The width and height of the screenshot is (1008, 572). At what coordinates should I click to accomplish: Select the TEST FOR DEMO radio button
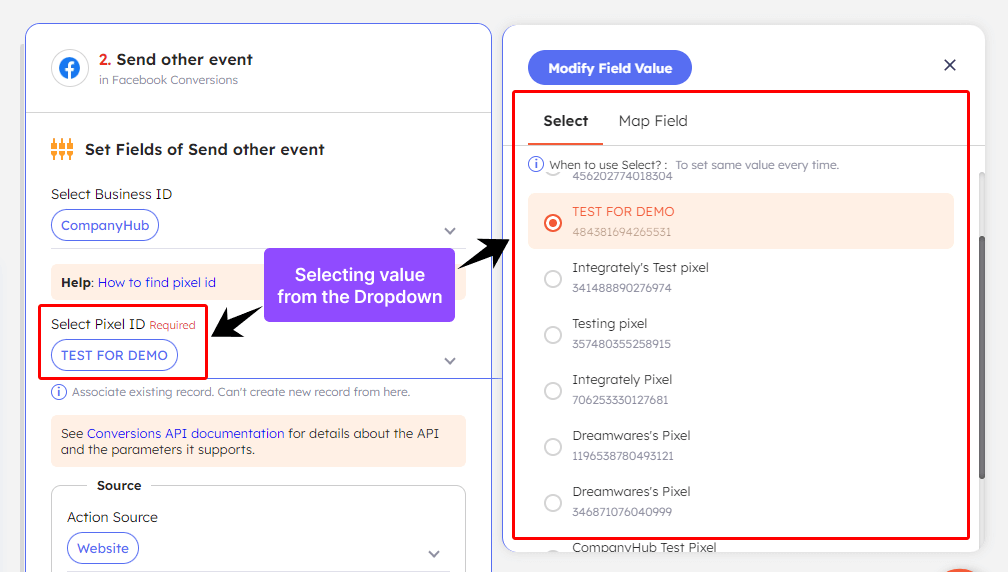tap(553, 222)
